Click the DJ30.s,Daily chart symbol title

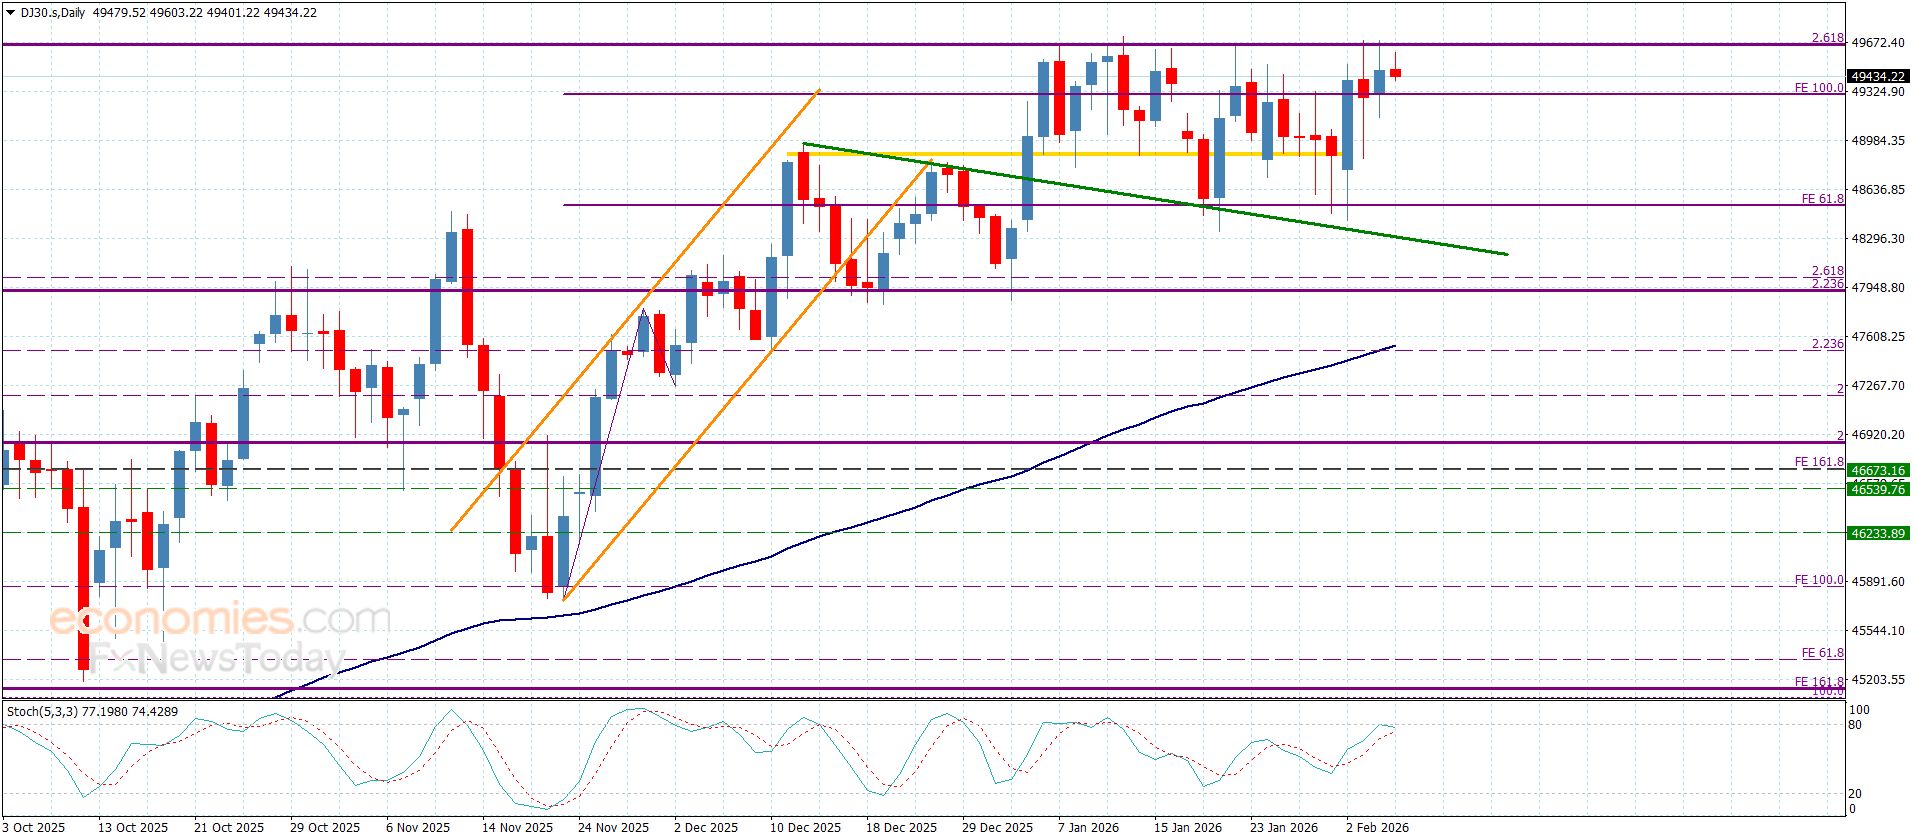click(x=53, y=13)
